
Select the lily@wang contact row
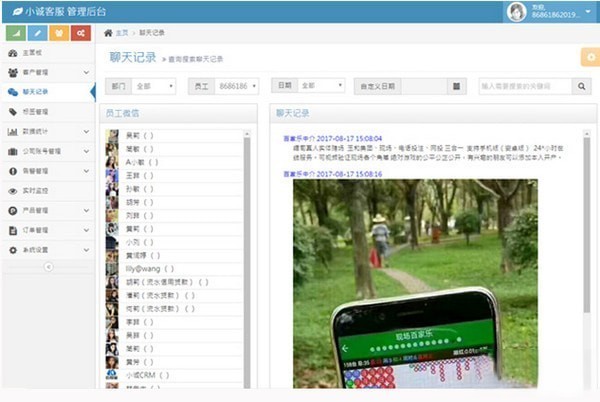(x=174, y=269)
